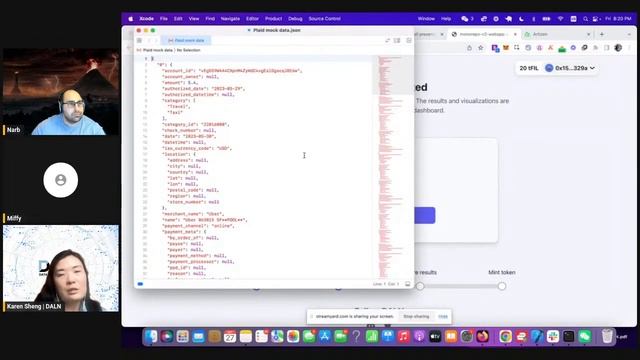Open the File menu
The image size is (640, 360).
coord(164,19)
